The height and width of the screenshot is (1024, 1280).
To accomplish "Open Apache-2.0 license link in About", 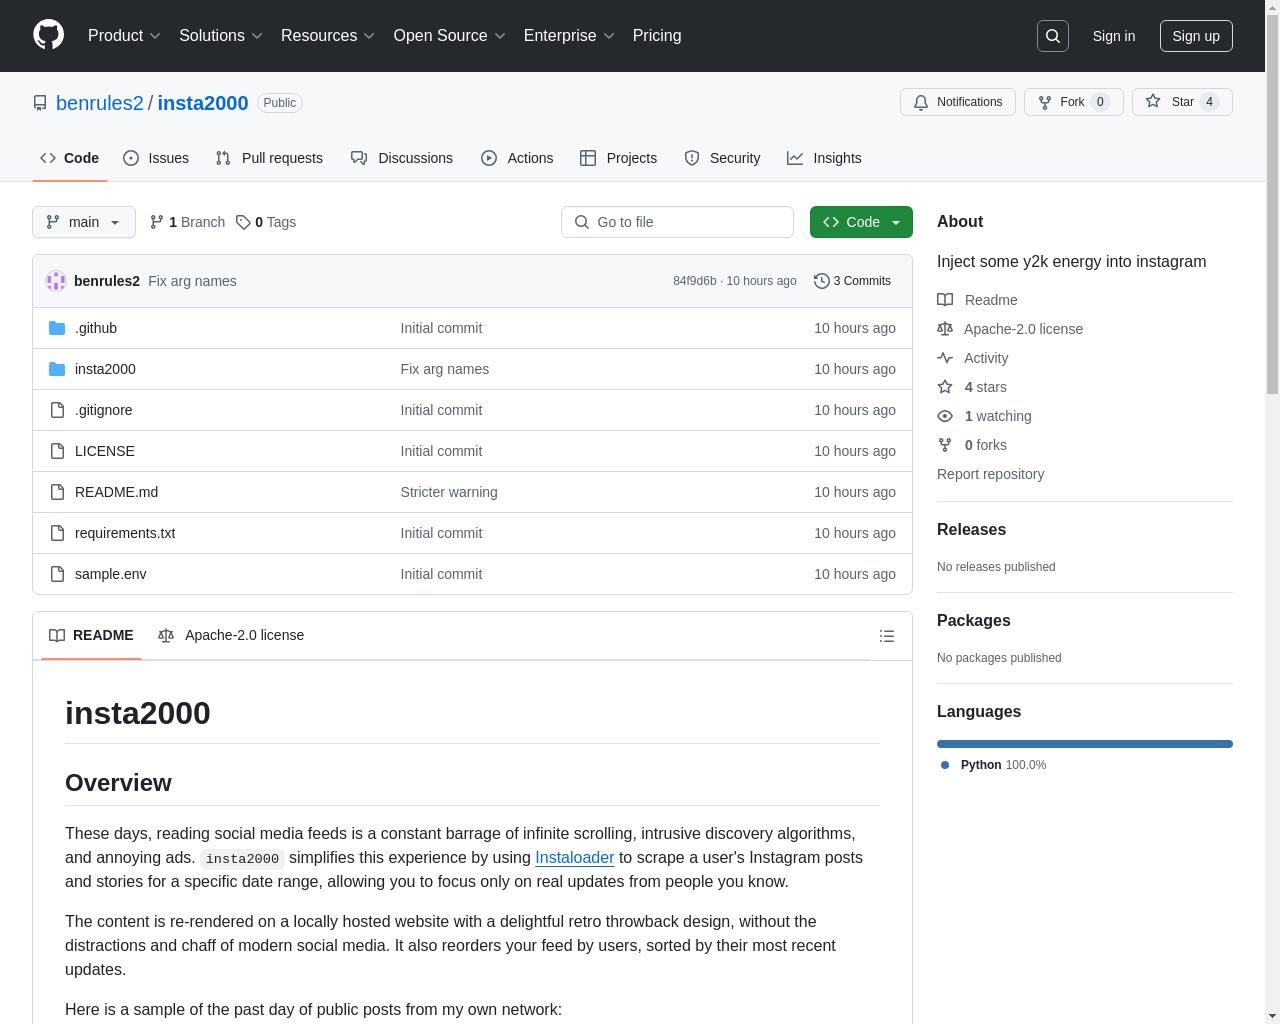I will coord(1010,329).
